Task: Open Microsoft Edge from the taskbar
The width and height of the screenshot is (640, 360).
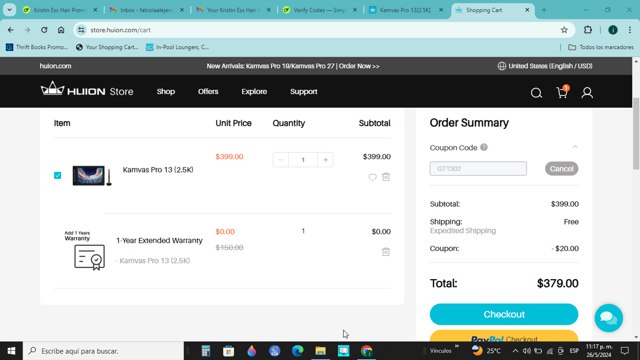Action: [298, 351]
